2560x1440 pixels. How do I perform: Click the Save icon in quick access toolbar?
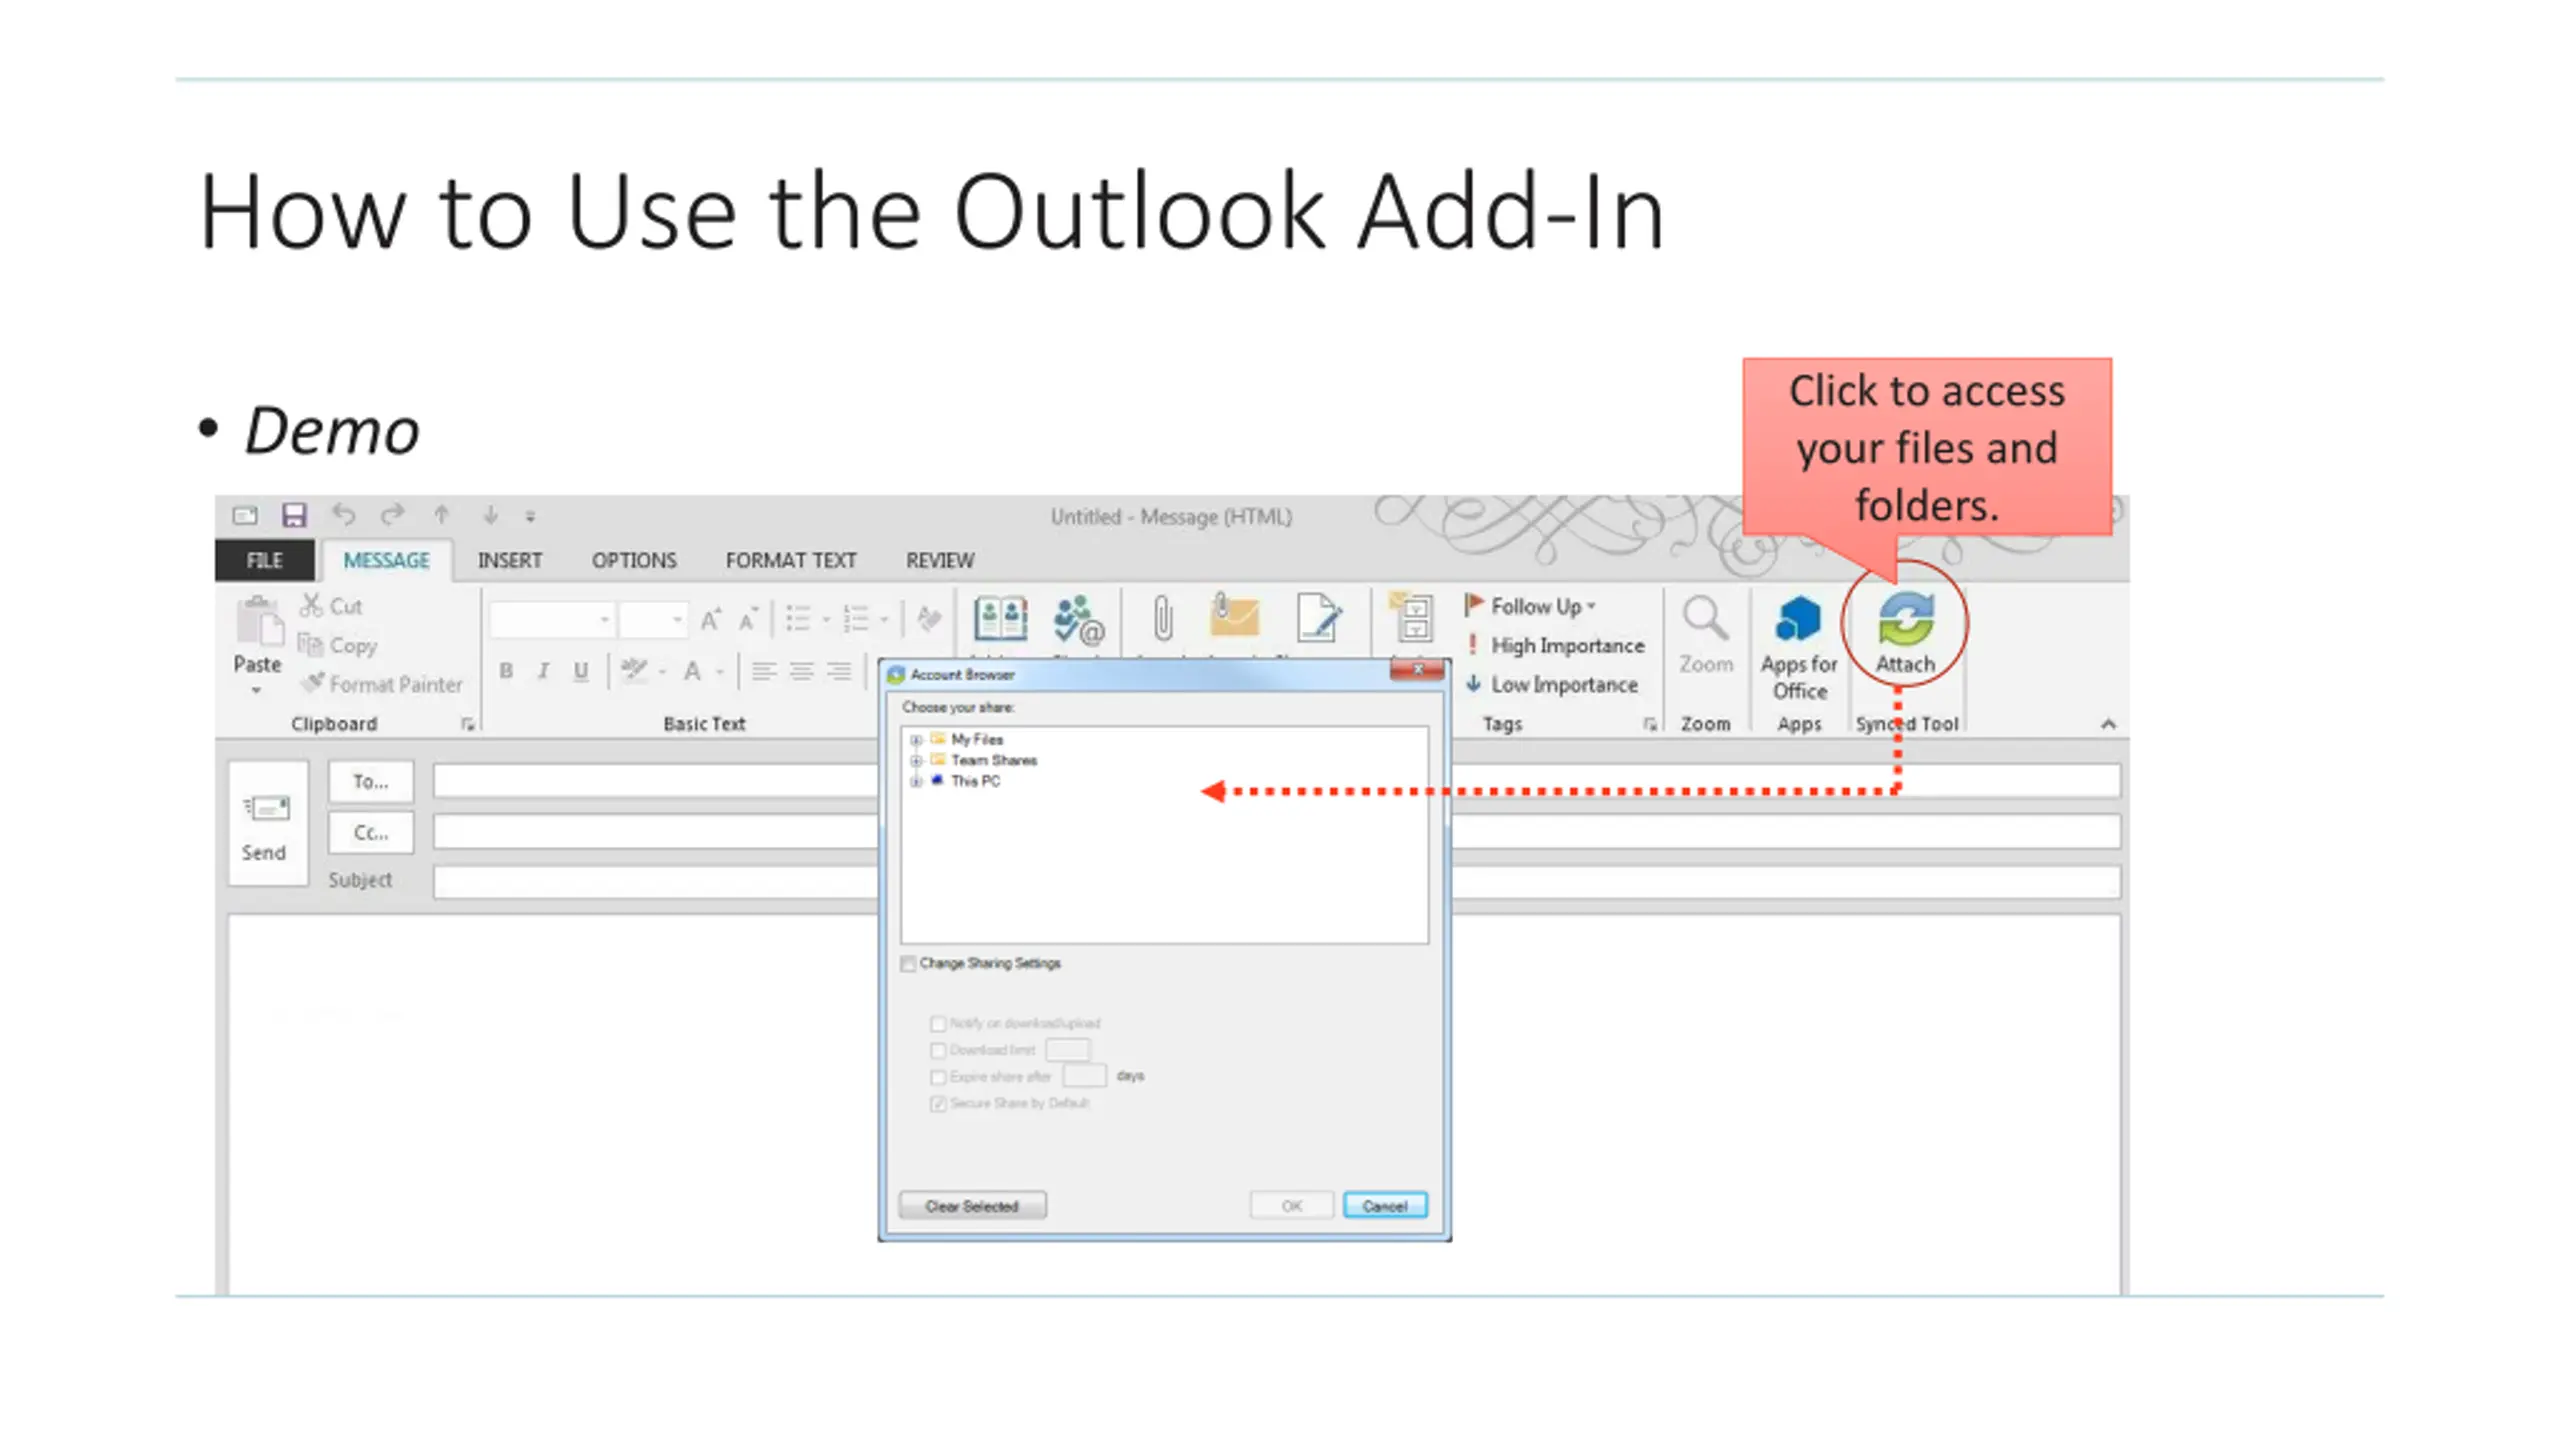click(x=293, y=515)
